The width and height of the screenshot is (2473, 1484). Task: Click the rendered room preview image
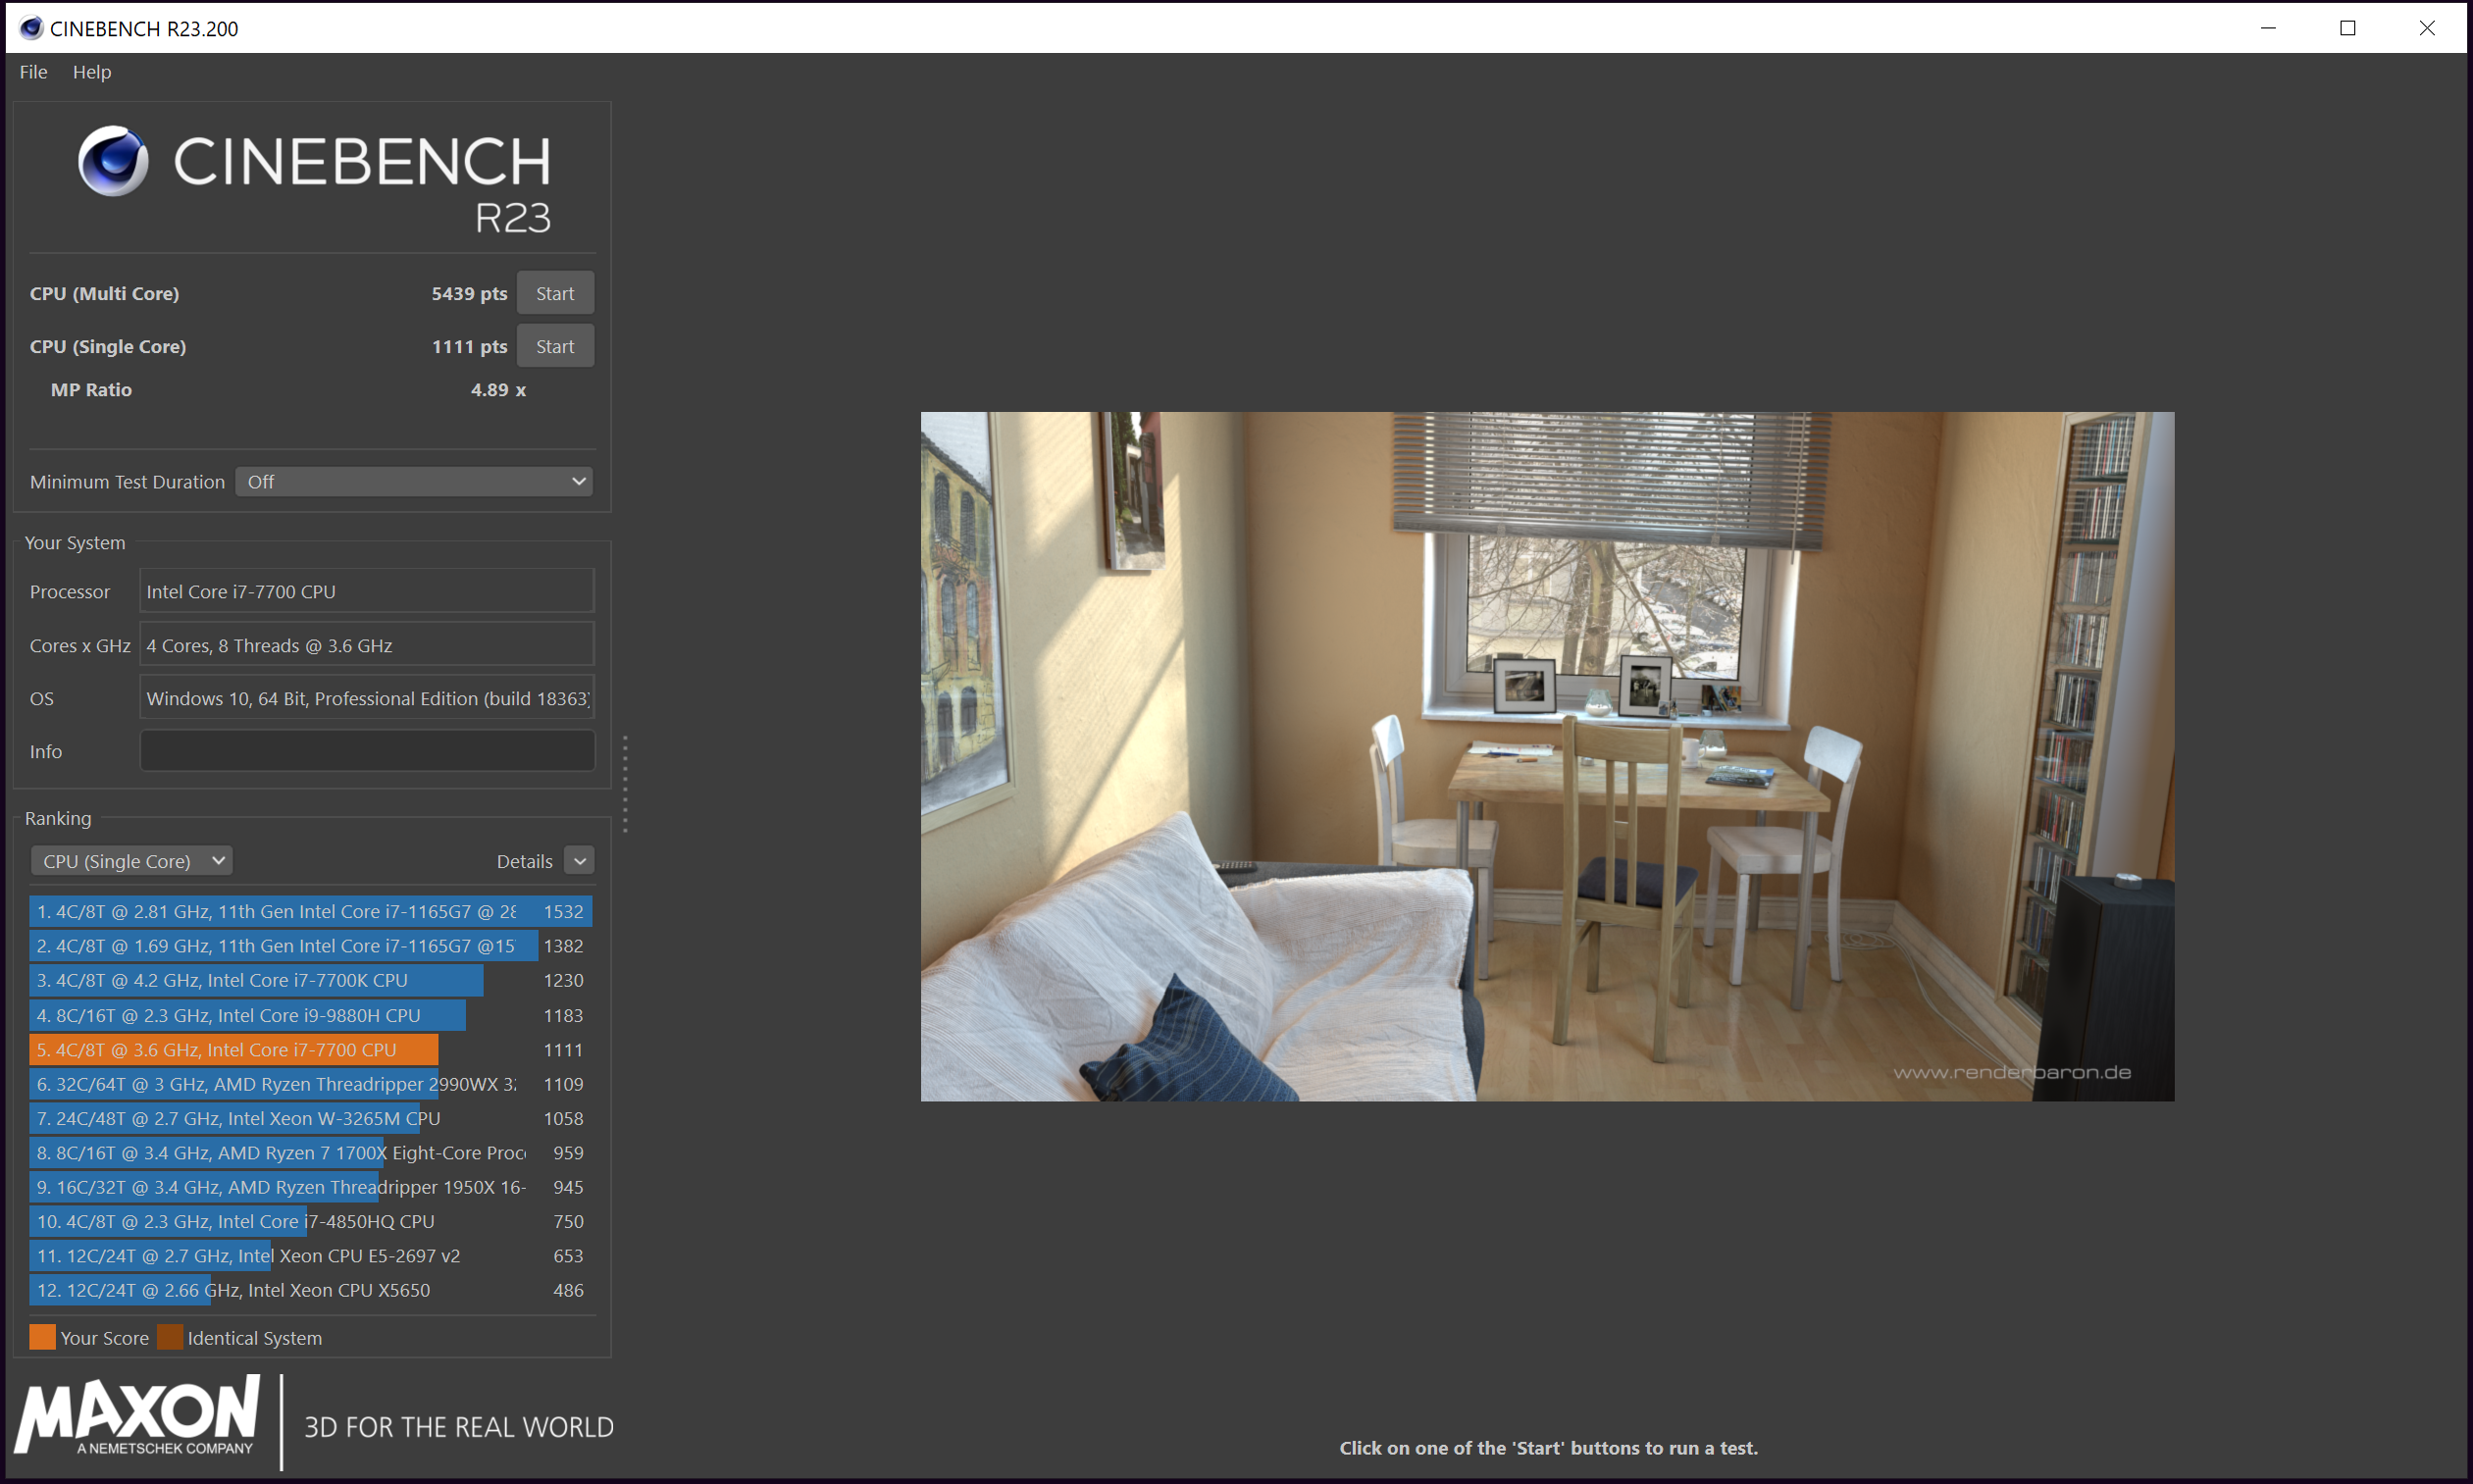(1547, 756)
